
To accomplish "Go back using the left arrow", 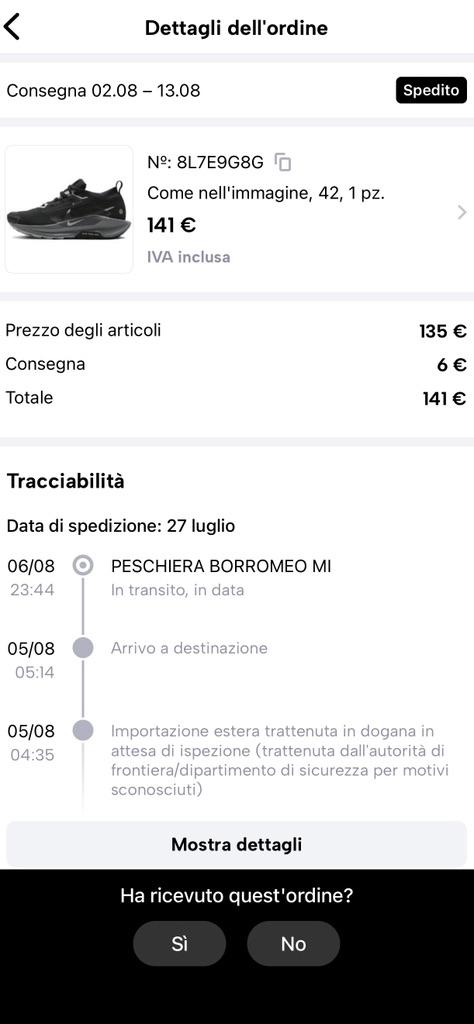I will pos(12,27).
